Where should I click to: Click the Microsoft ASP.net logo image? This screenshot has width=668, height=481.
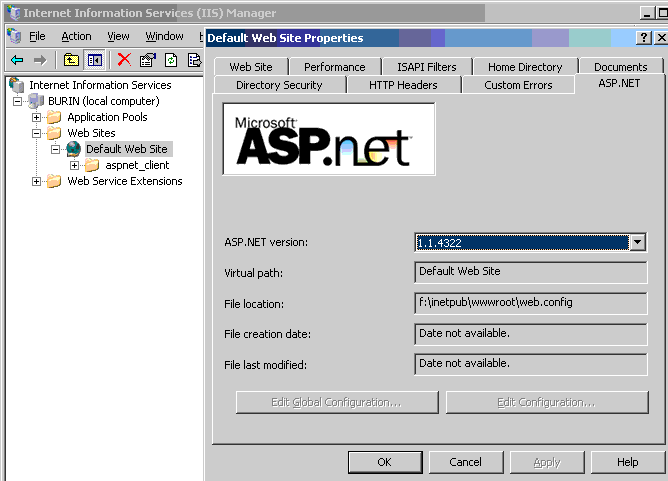pyautogui.click(x=329, y=139)
